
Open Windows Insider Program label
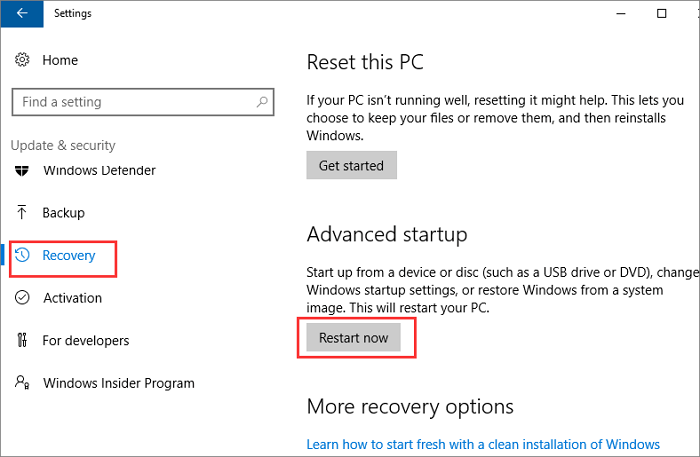pyautogui.click(x=119, y=383)
